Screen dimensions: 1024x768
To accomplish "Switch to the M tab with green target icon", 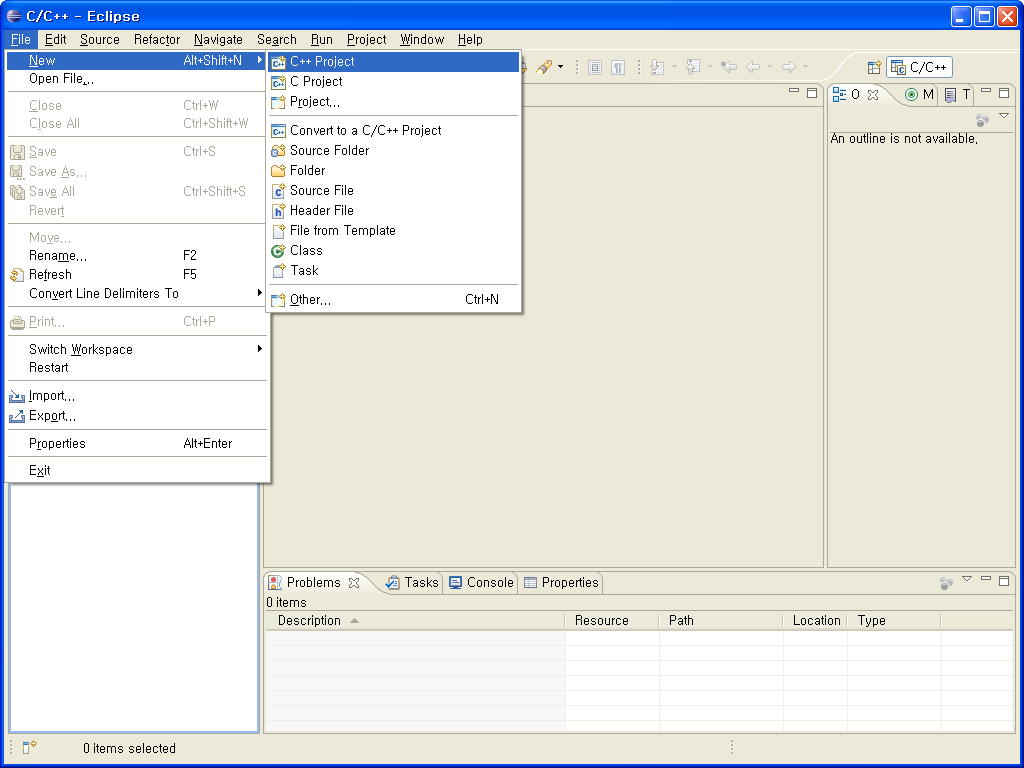I will (x=920, y=95).
